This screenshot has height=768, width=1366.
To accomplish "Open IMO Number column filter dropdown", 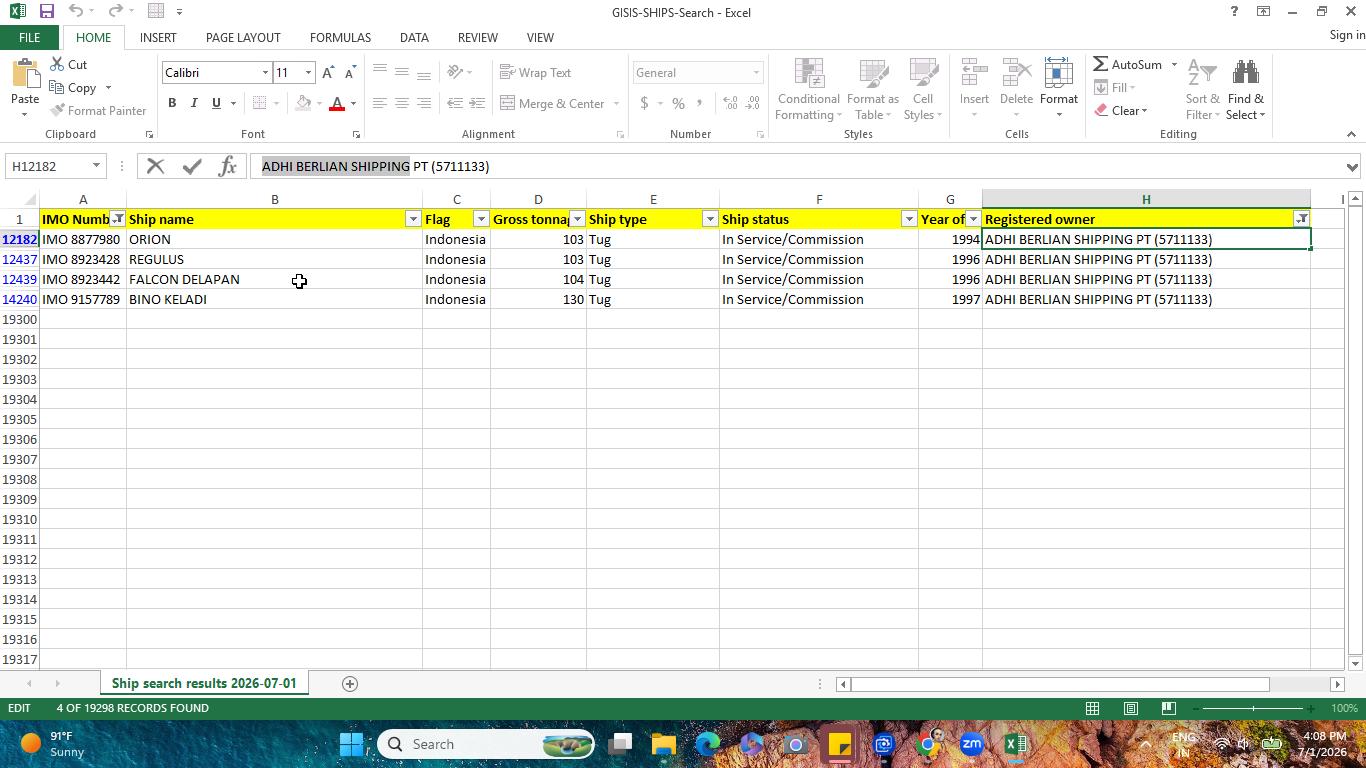I will [117, 219].
